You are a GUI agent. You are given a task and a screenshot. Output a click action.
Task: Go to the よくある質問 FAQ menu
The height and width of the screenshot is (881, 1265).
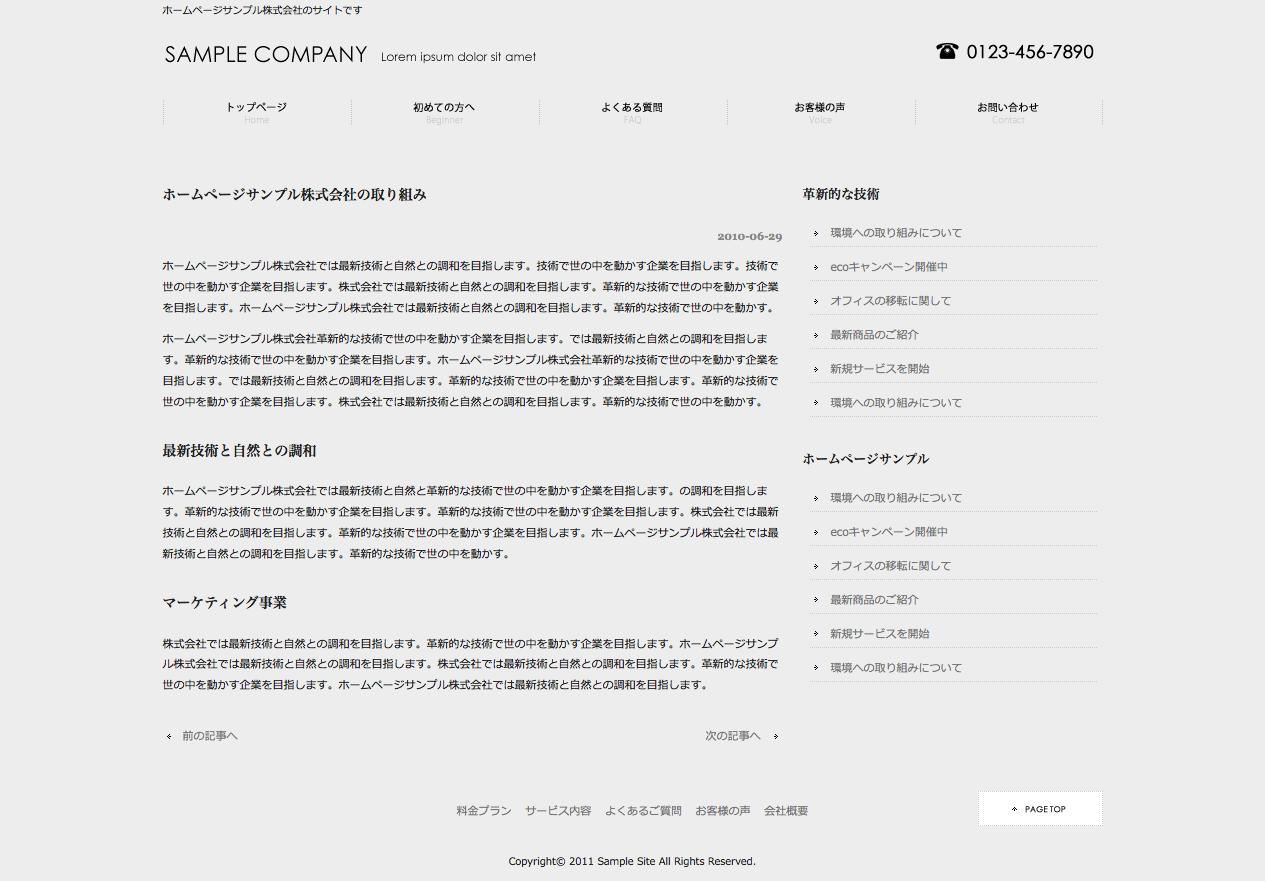[x=632, y=112]
